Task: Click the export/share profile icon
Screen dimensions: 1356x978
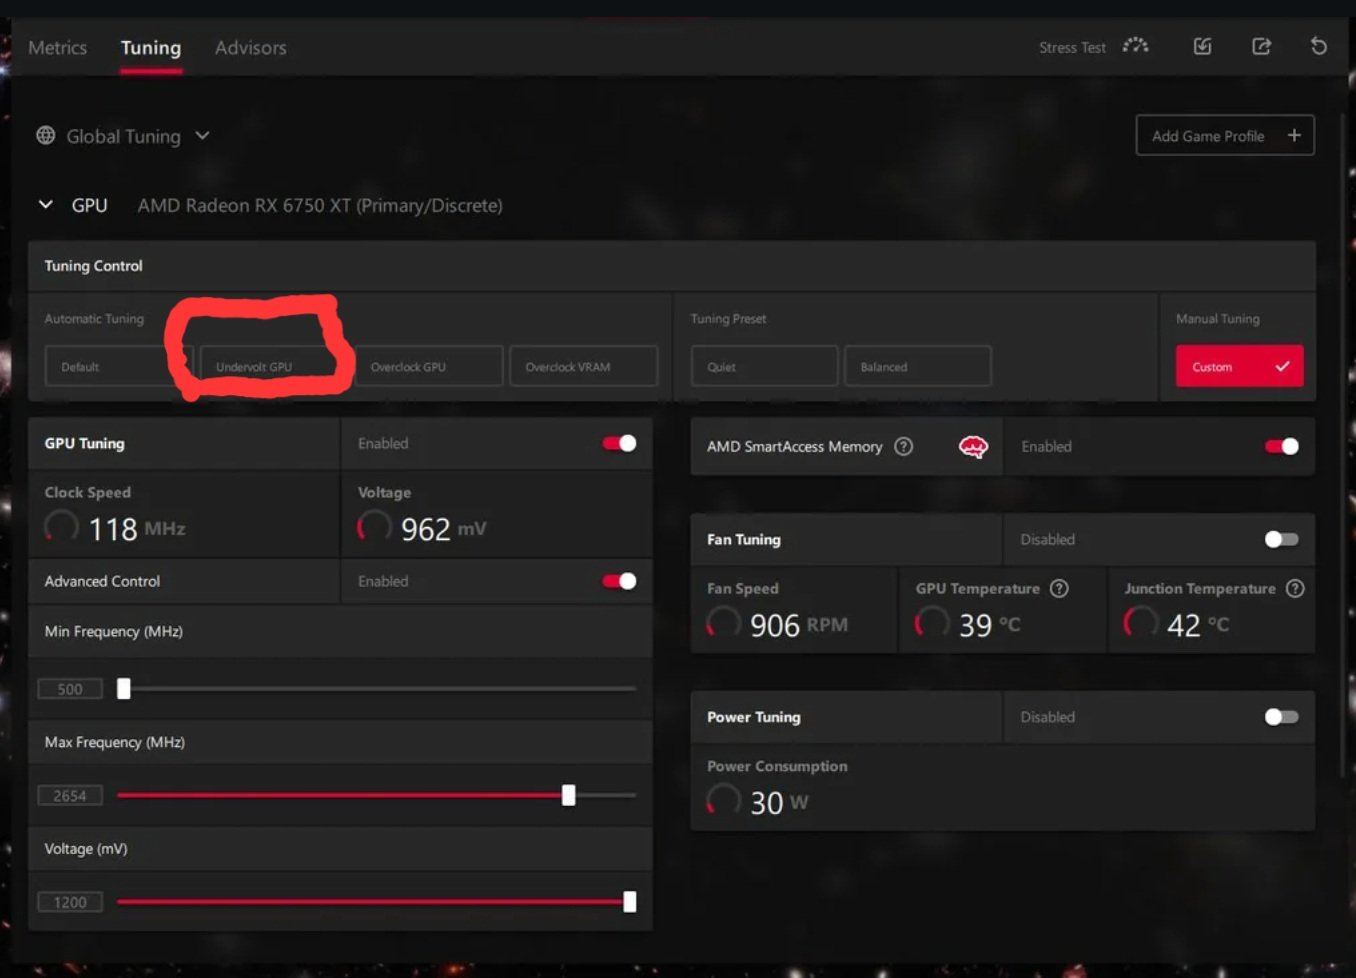Action: tap(1261, 46)
